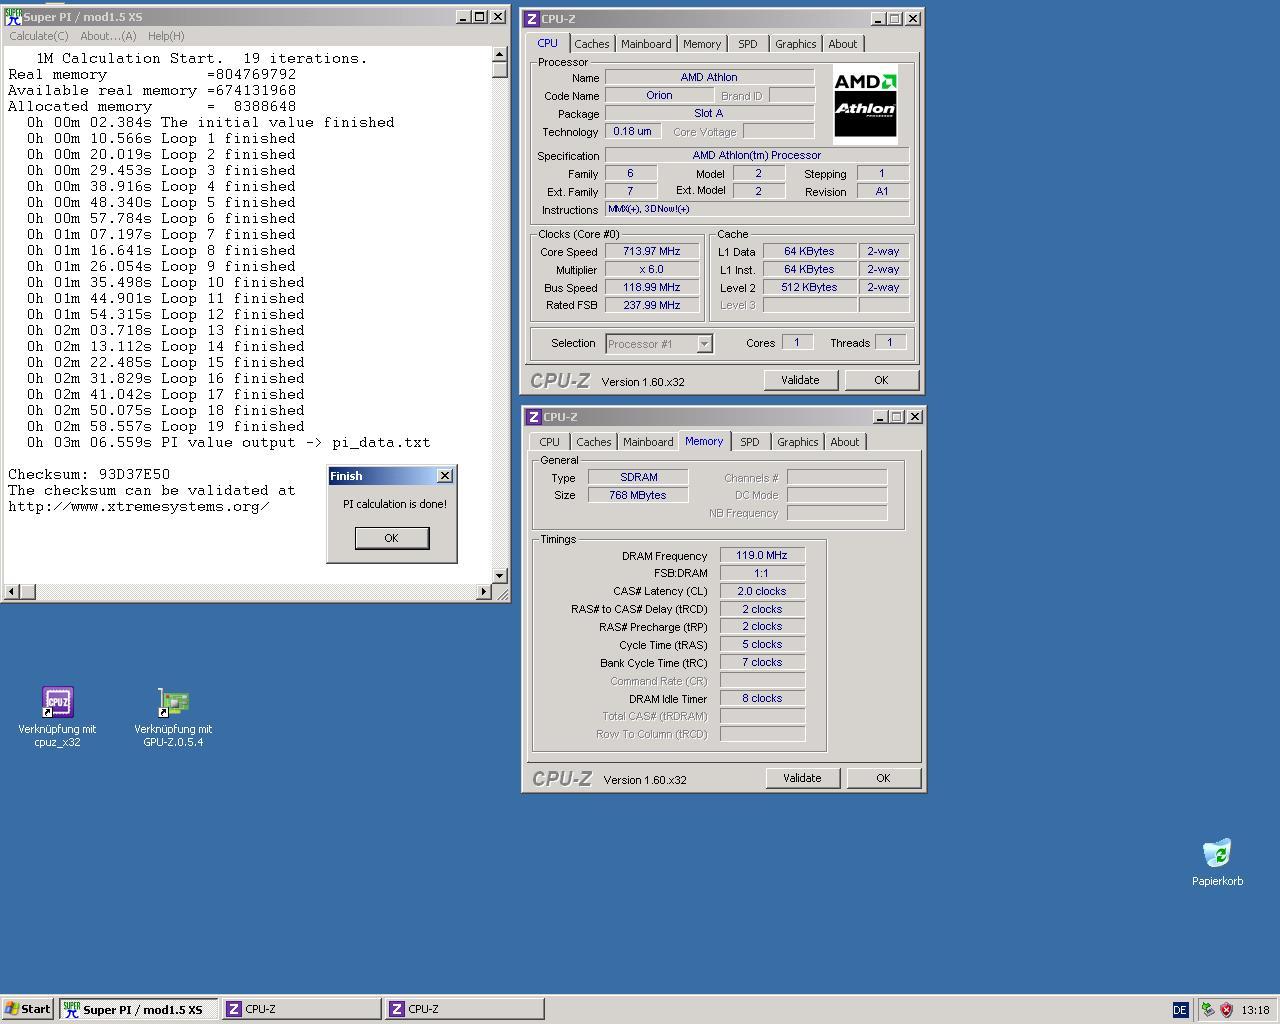The height and width of the screenshot is (1024, 1280).
Task: Click Super PI vertical scrollbar up arrow
Action: coord(500,55)
